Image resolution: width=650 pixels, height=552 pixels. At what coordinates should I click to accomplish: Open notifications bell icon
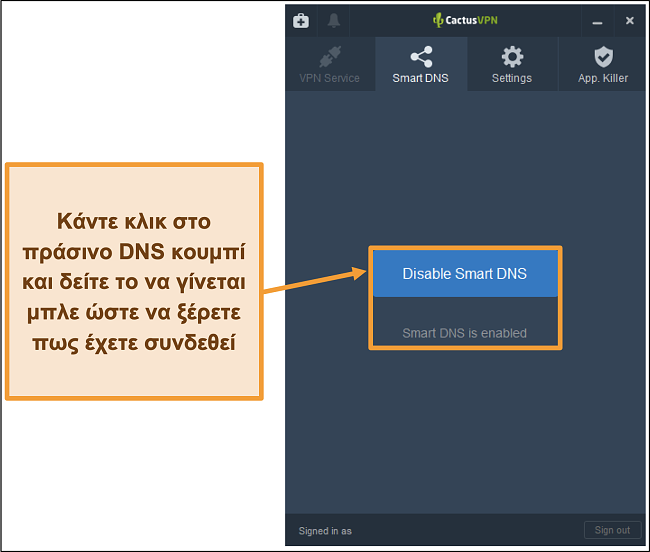[334, 20]
